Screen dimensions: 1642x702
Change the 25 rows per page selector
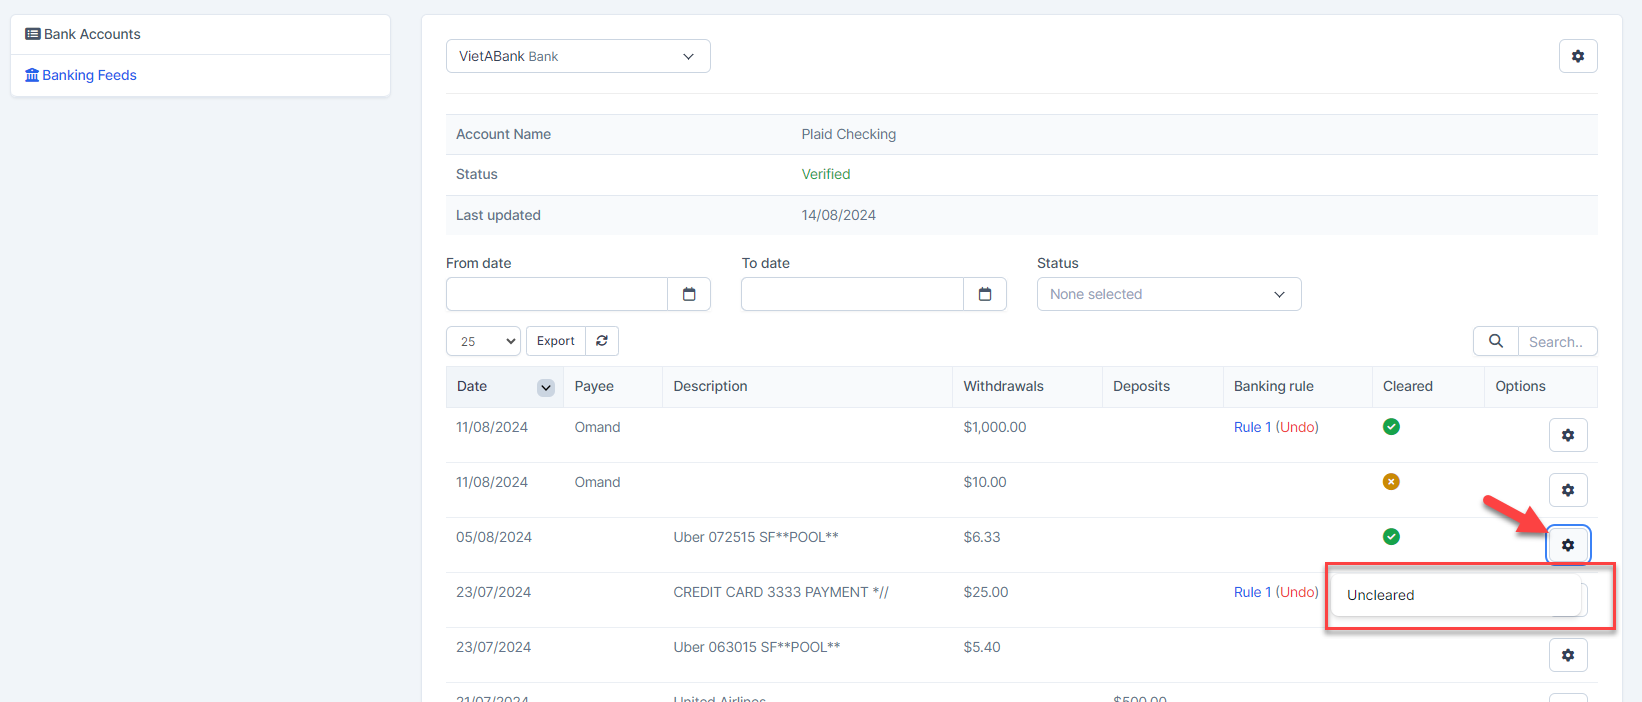tap(483, 341)
